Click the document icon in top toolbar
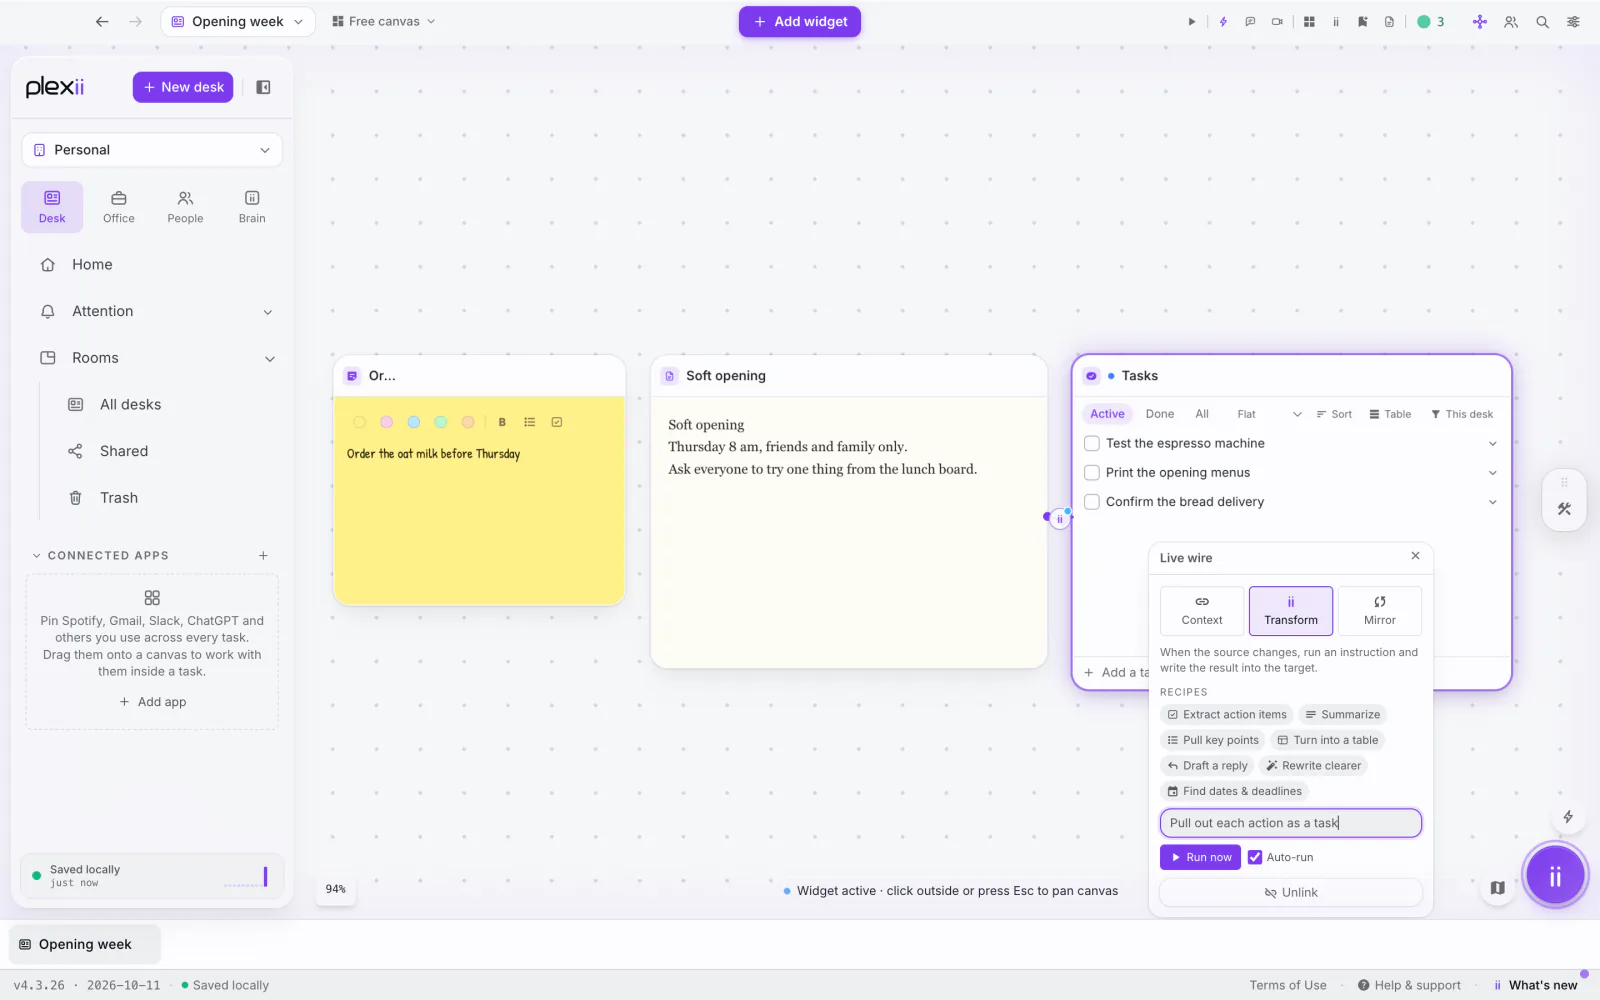The image size is (1600, 1000). coord(1389,22)
